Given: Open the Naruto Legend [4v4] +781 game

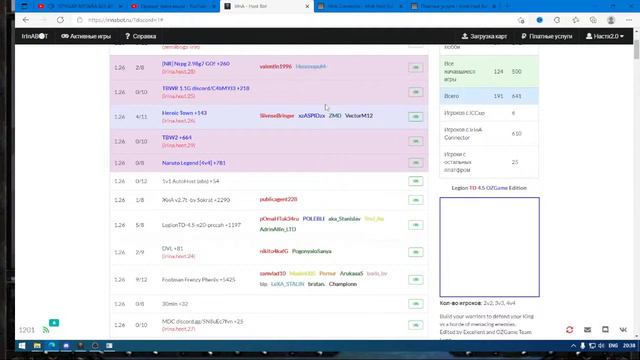Looking at the screenshot, I should click(x=193, y=163).
